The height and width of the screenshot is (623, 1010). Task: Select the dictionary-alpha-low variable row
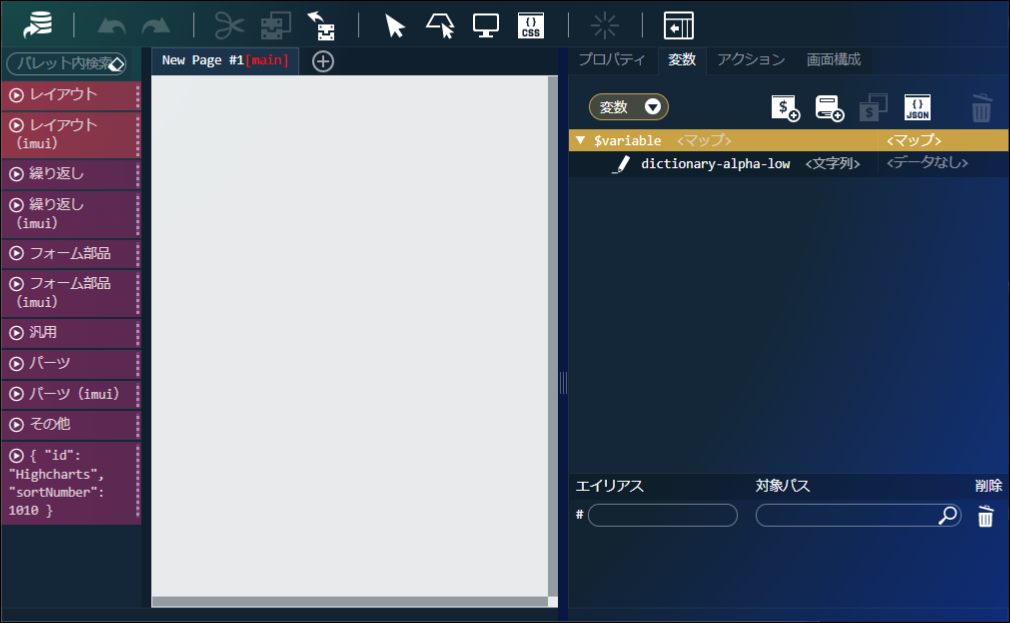789,164
